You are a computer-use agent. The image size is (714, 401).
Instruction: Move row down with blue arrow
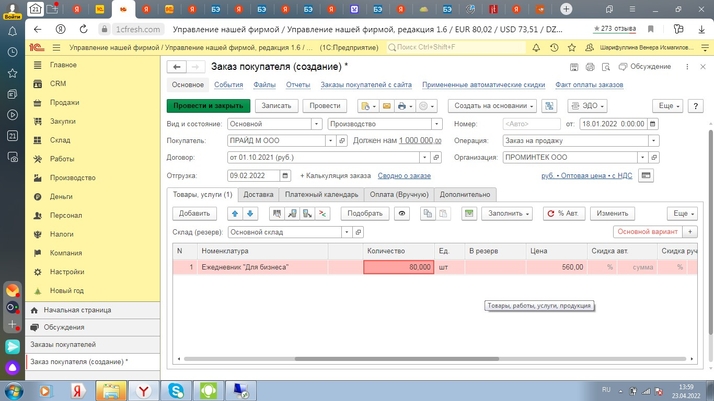[x=250, y=213]
